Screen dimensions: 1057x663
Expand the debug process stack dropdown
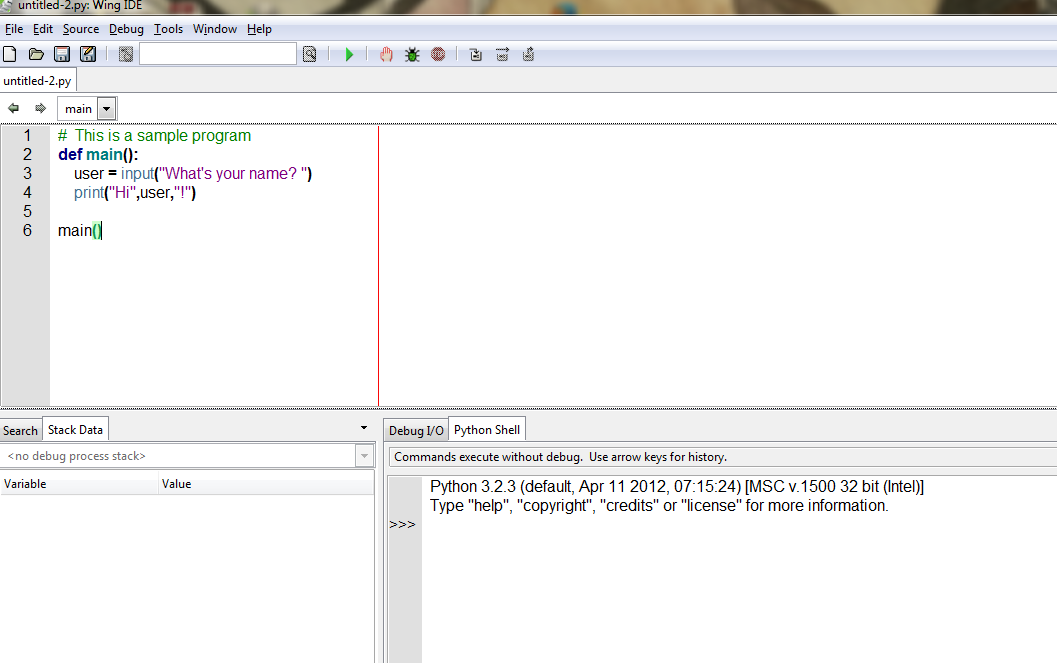click(364, 456)
